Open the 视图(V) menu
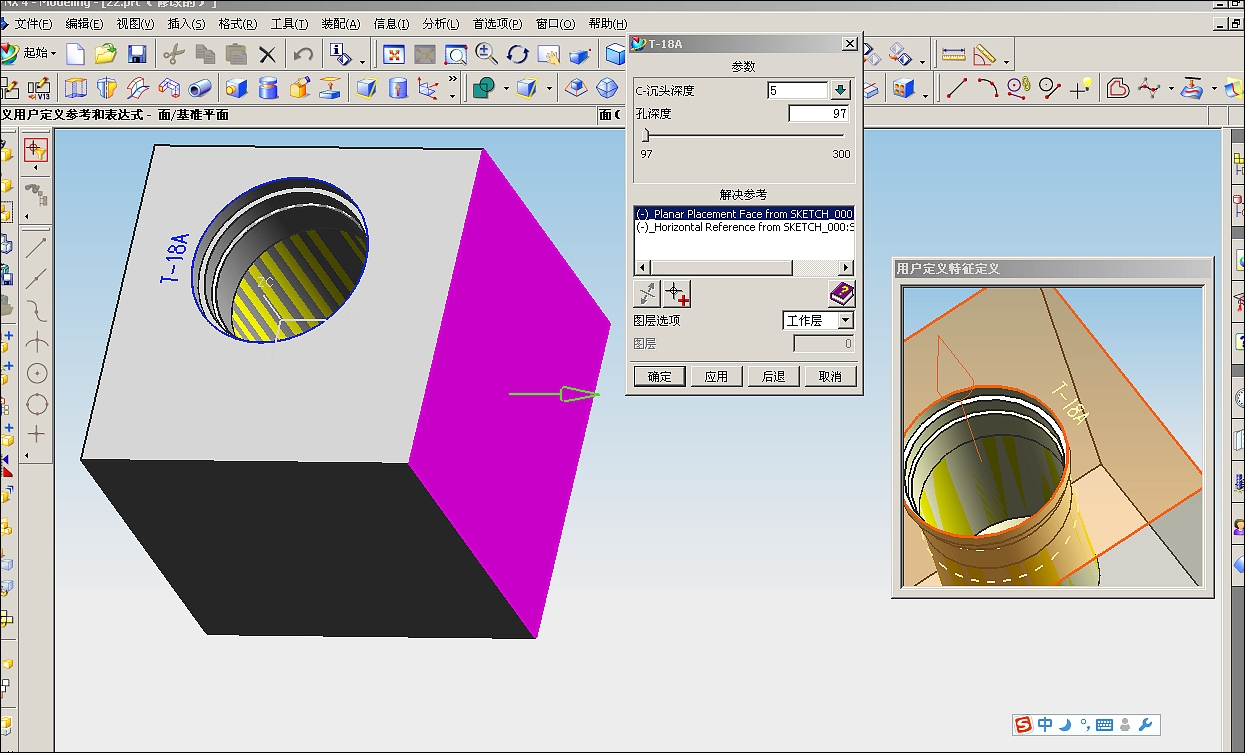The width and height of the screenshot is (1245, 753). tap(135, 23)
